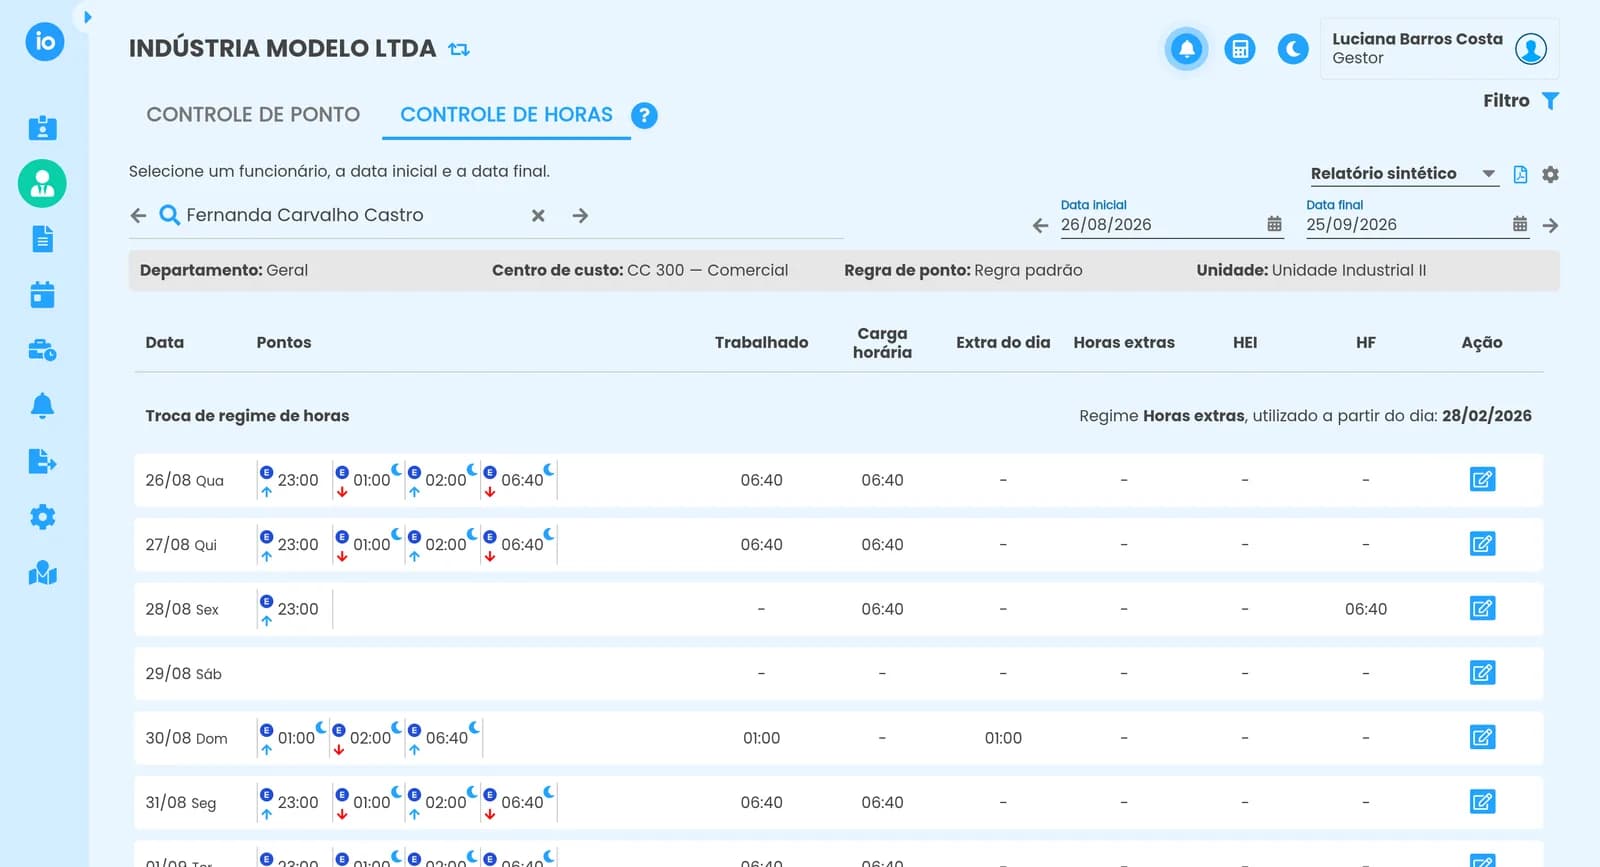Select the CONTROLE DE HORAS tab

pyautogui.click(x=506, y=115)
